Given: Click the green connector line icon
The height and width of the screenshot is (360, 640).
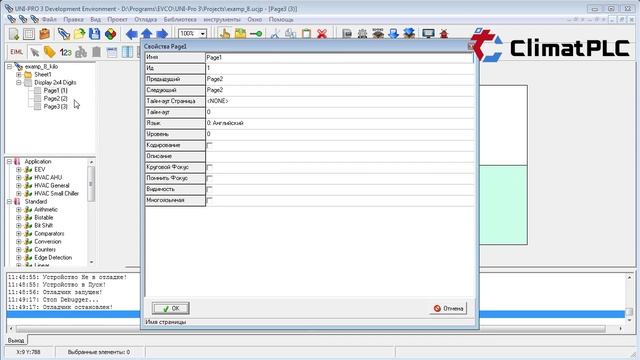Looking at the screenshot, I should point(256,34).
